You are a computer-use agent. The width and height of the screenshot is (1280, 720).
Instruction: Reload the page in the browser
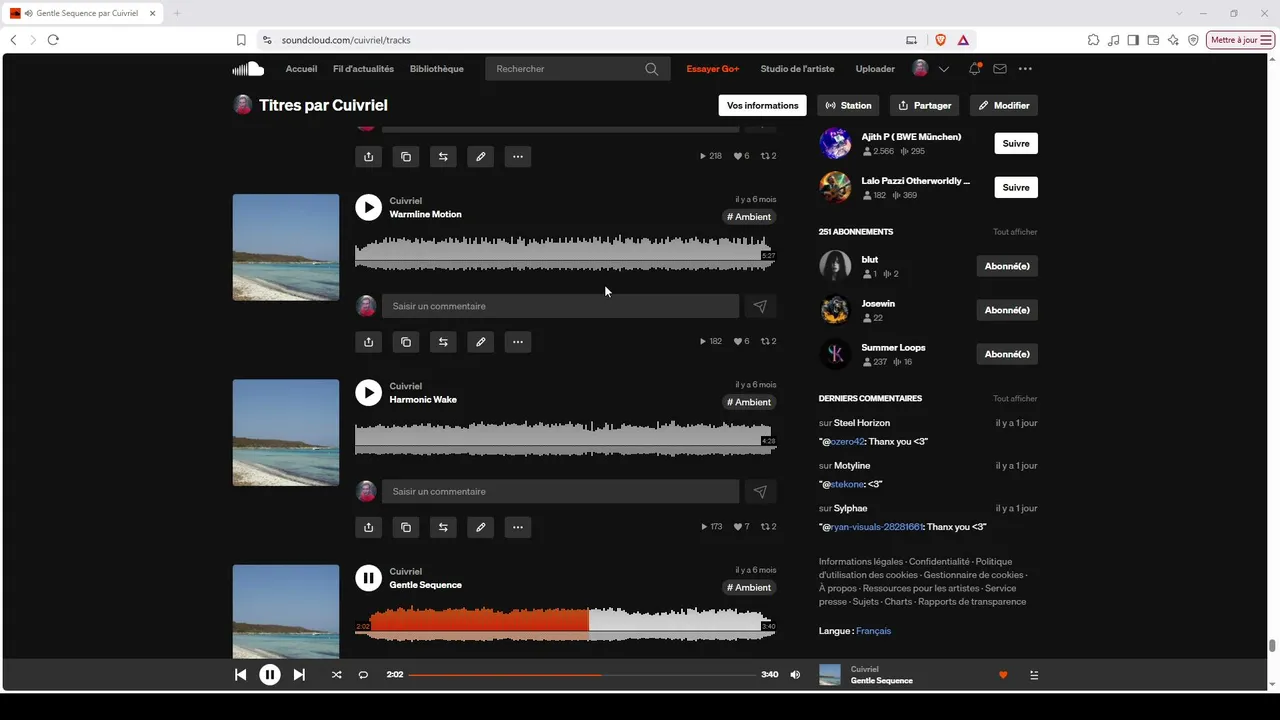[53, 40]
